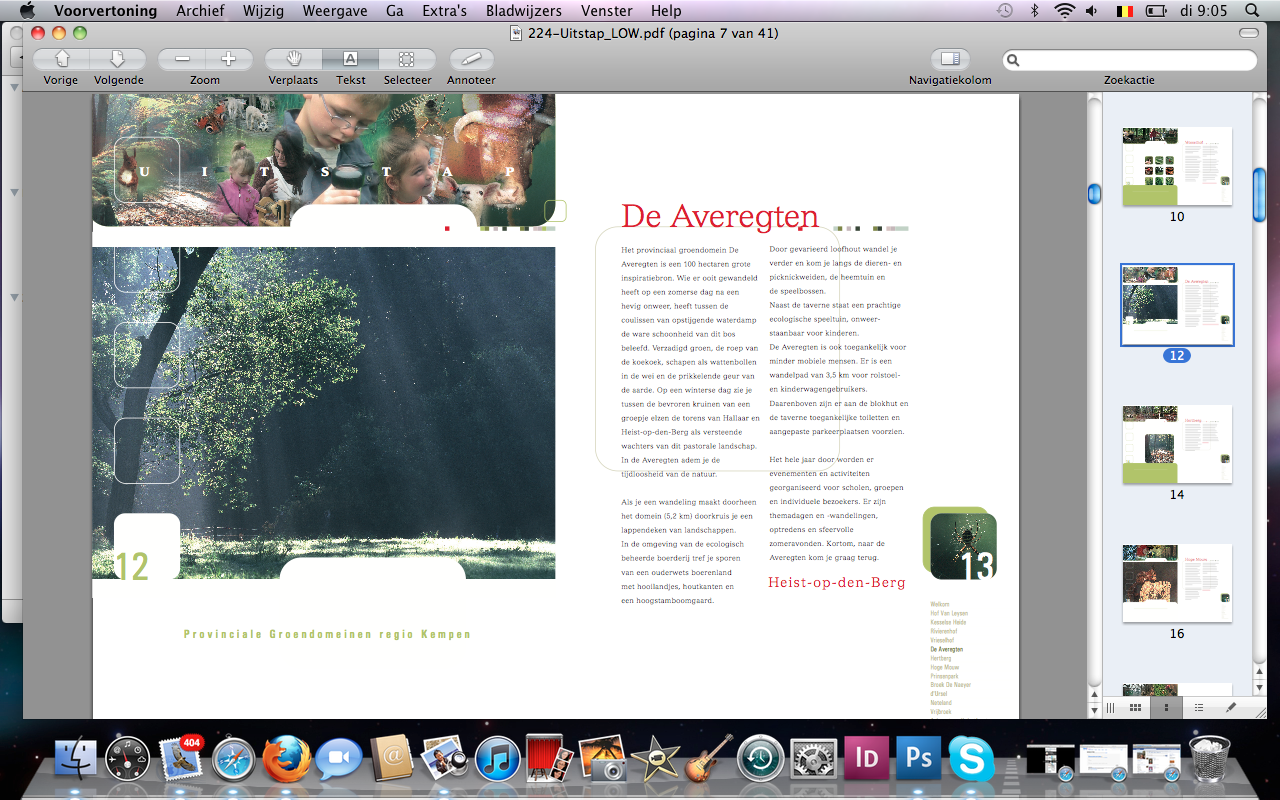Open the Help menu

[x=666, y=11]
